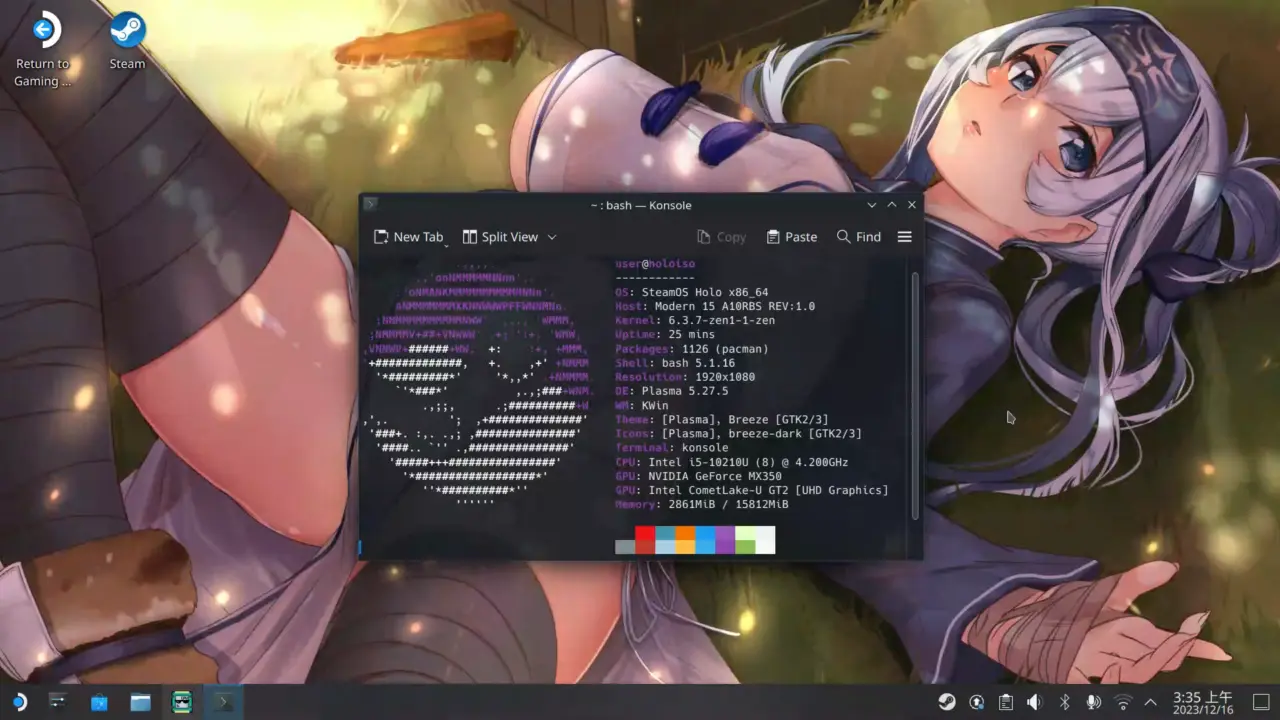The width and height of the screenshot is (1280, 720).
Task: Open the speaker volume tray icon
Action: (1035, 702)
